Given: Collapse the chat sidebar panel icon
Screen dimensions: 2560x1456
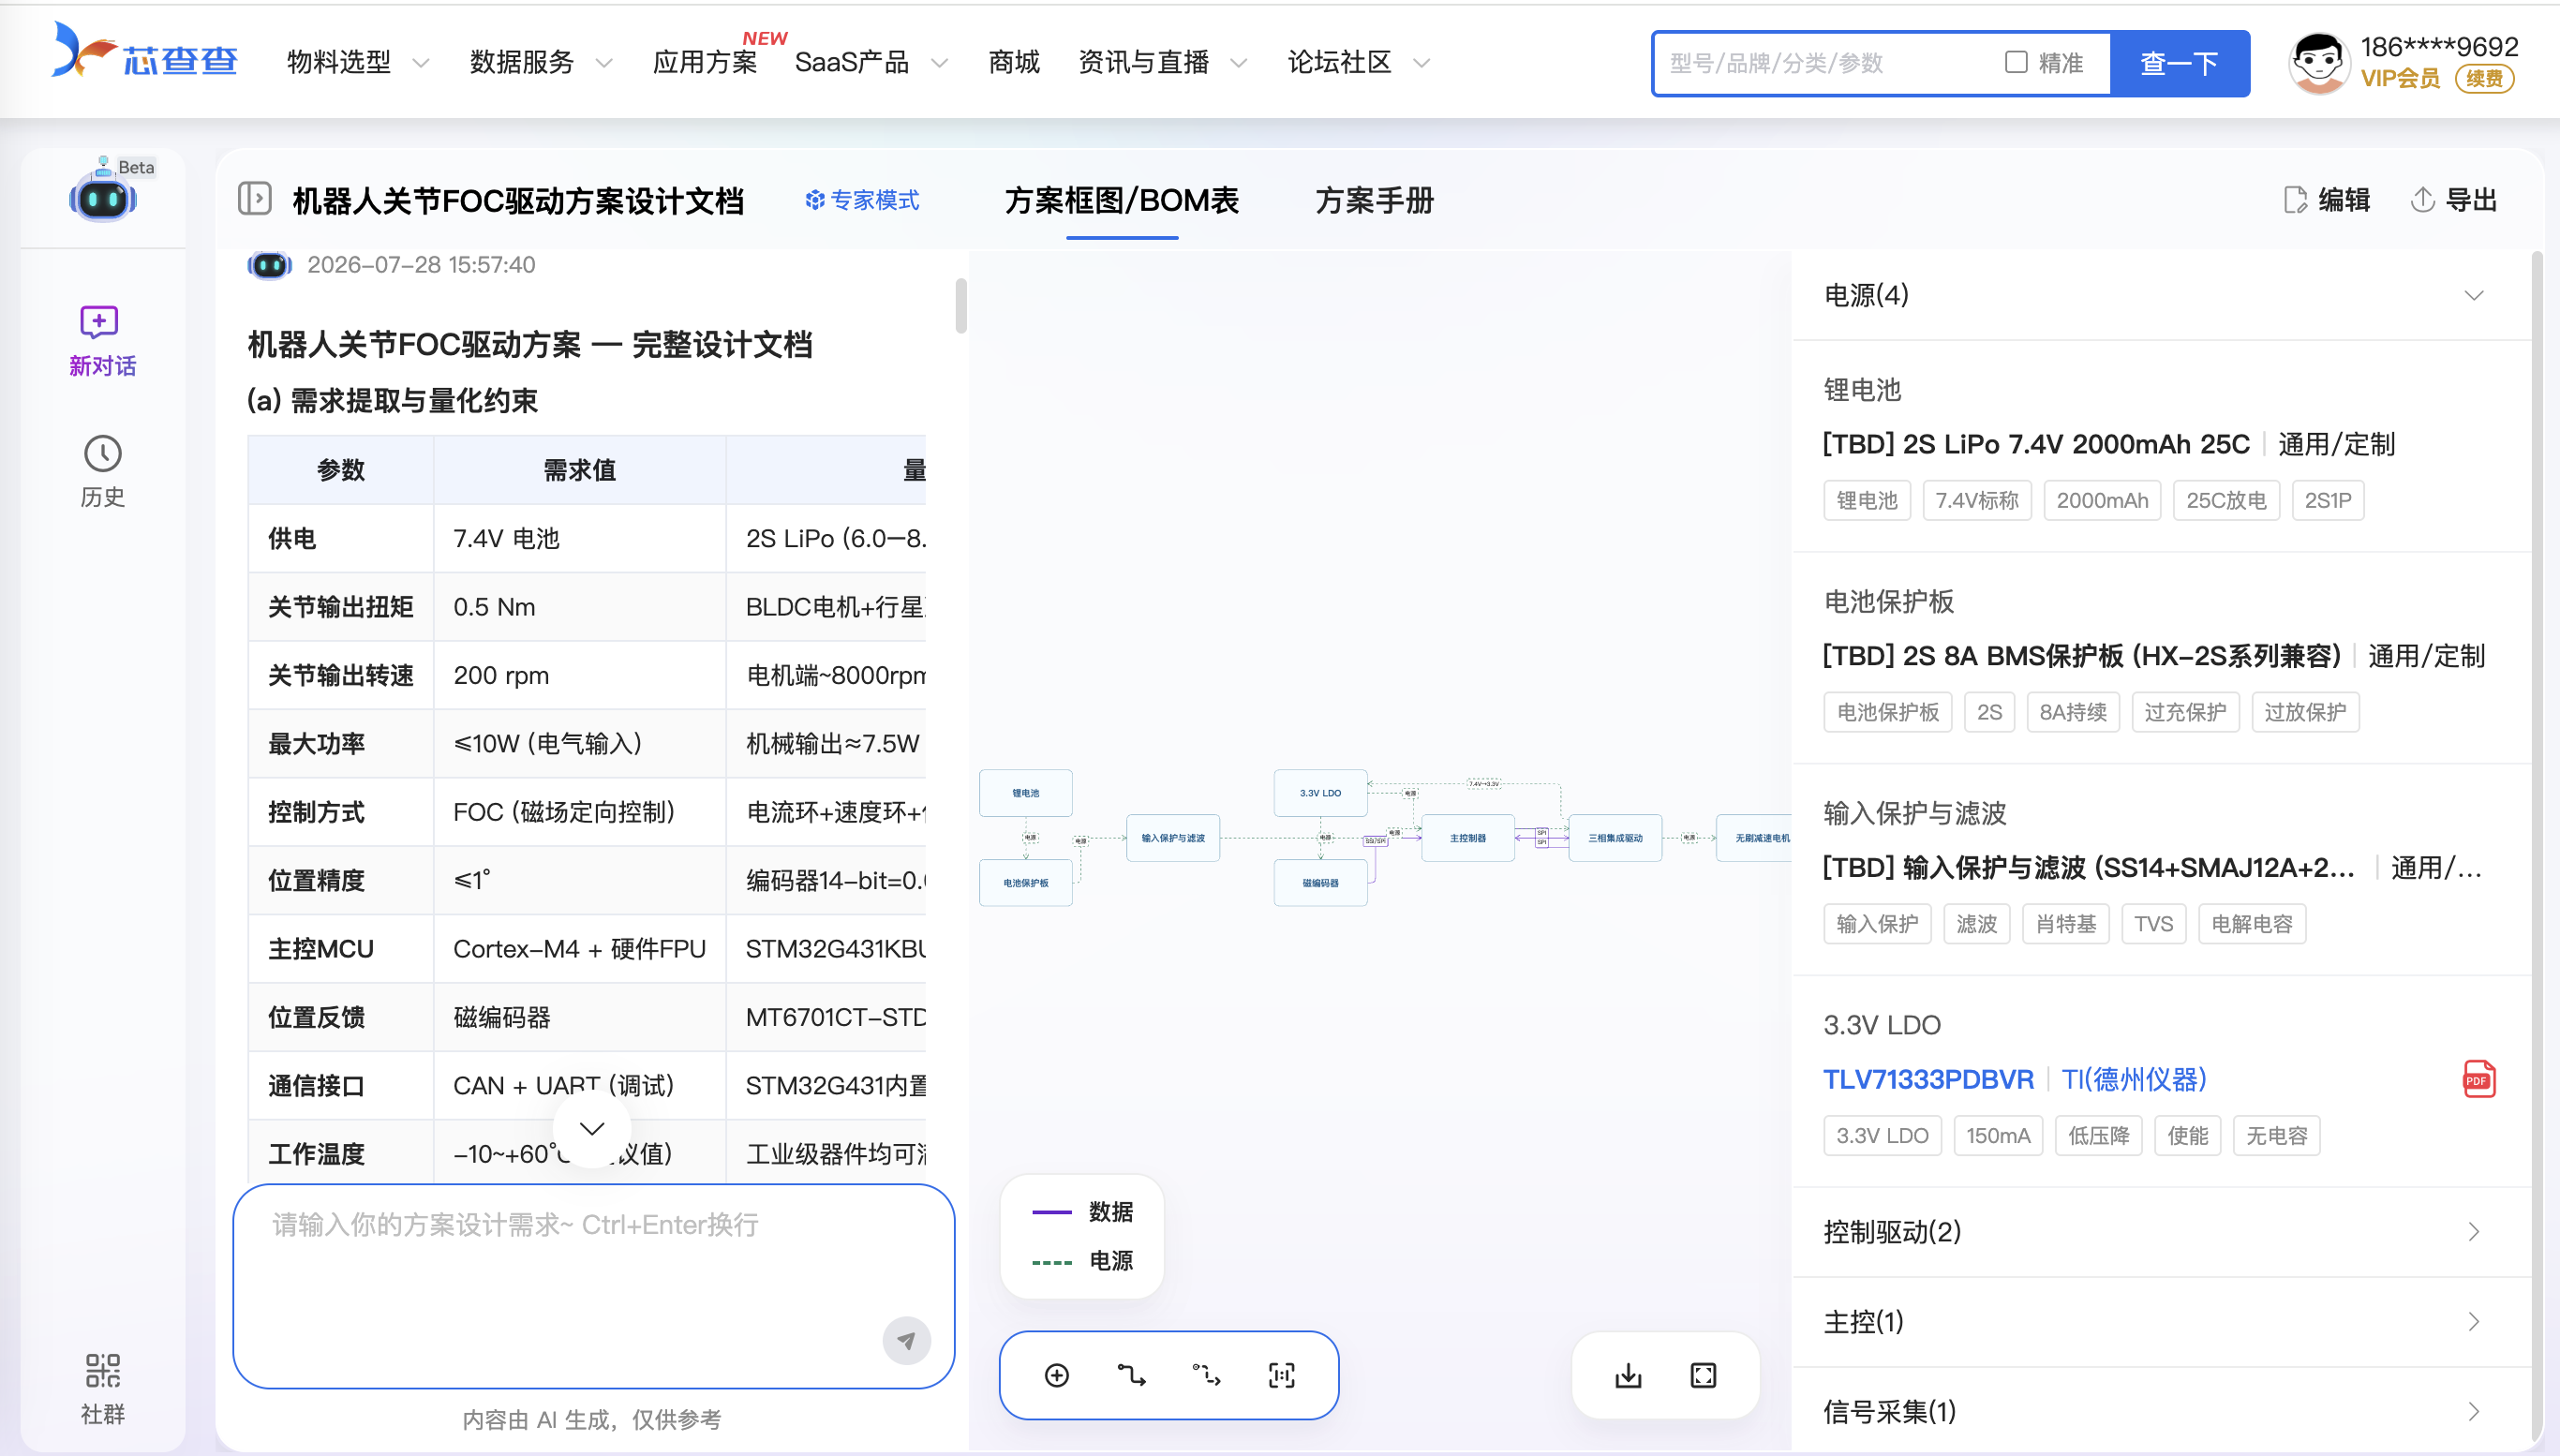Looking at the screenshot, I should tap(255, 198).
